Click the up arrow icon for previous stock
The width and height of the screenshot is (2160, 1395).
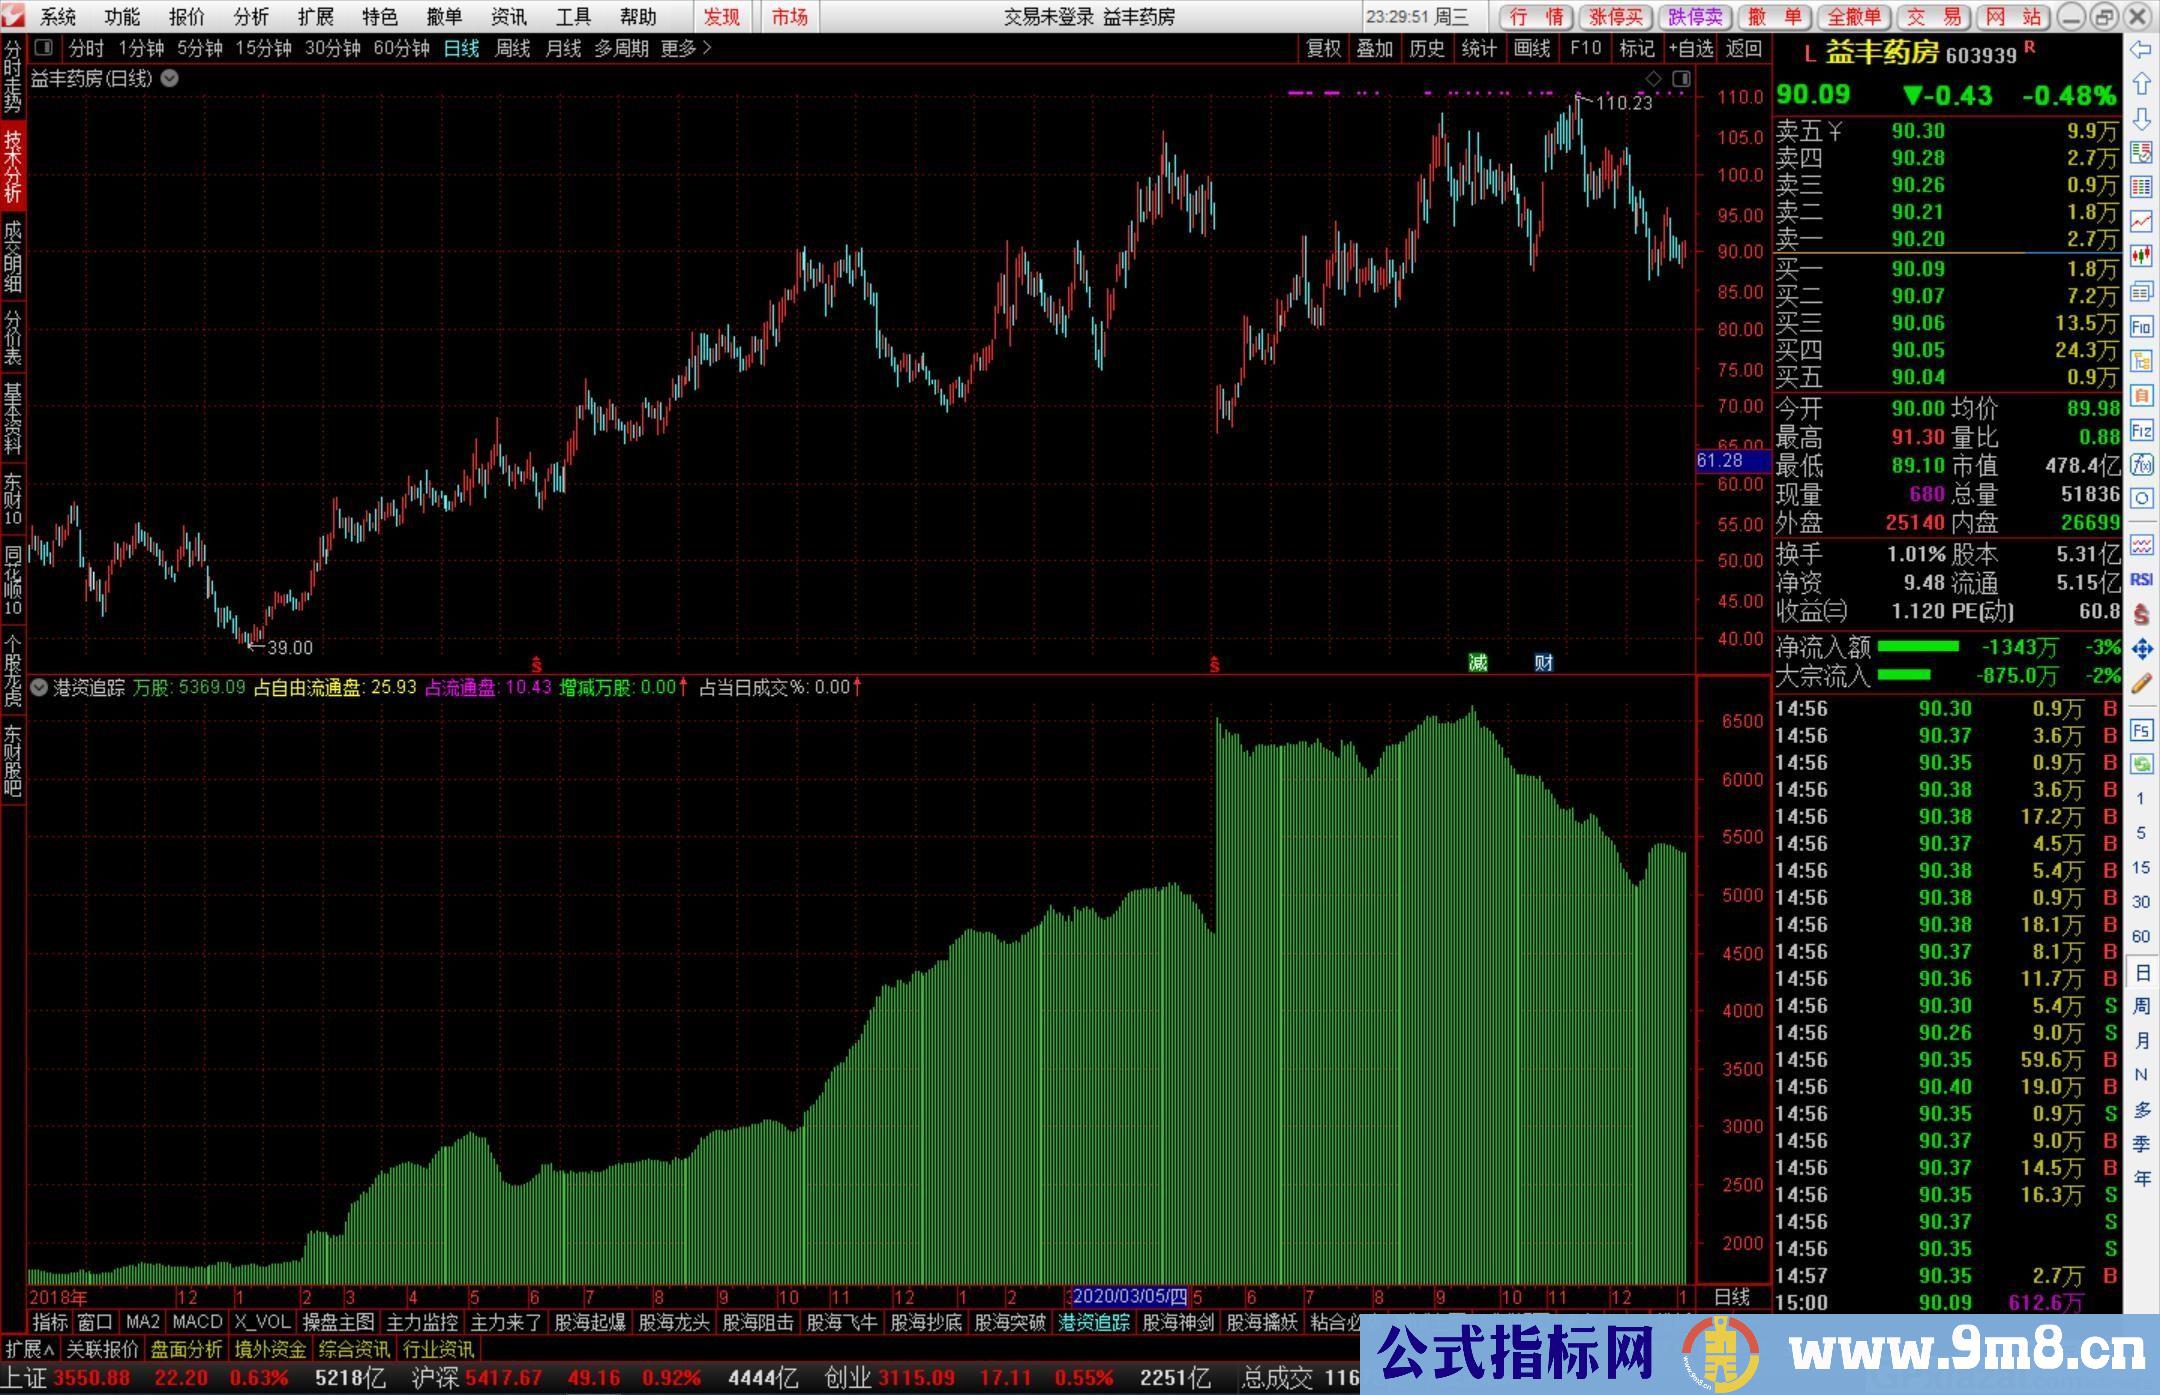(x=2141, y=84)
